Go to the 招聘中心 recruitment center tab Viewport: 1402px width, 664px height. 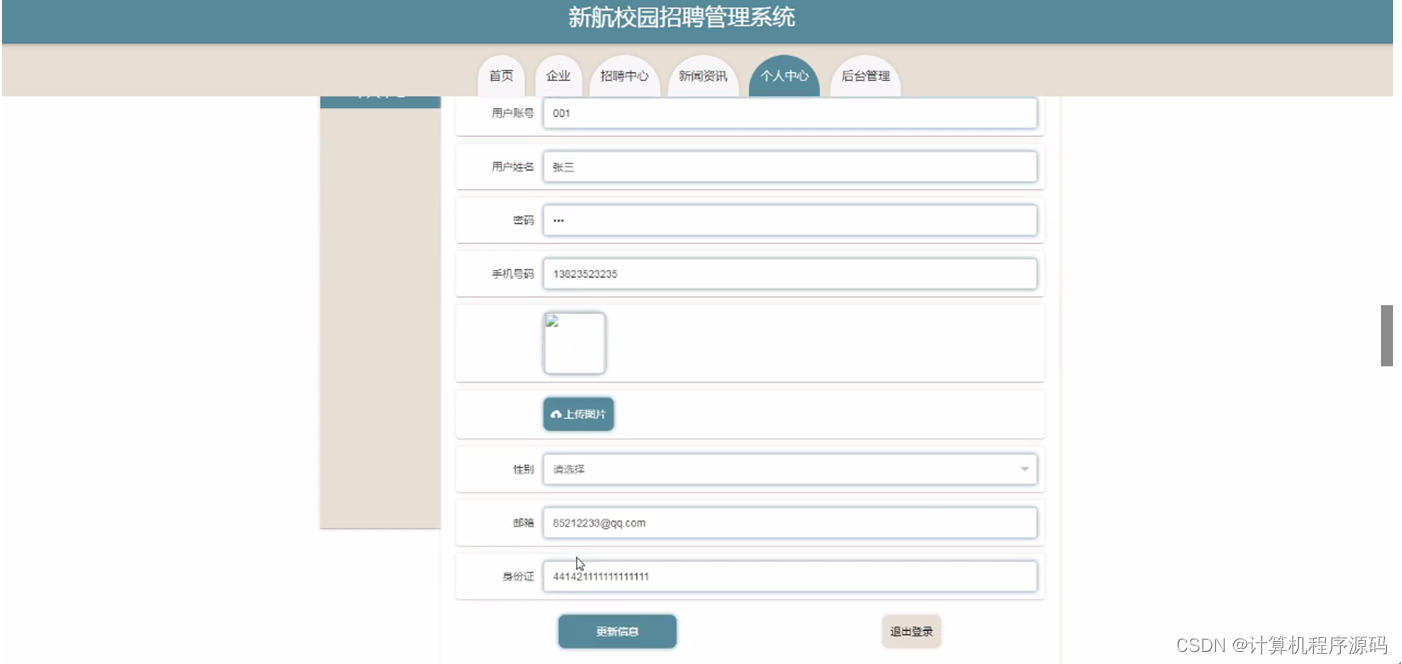click(x=624, y=75)
